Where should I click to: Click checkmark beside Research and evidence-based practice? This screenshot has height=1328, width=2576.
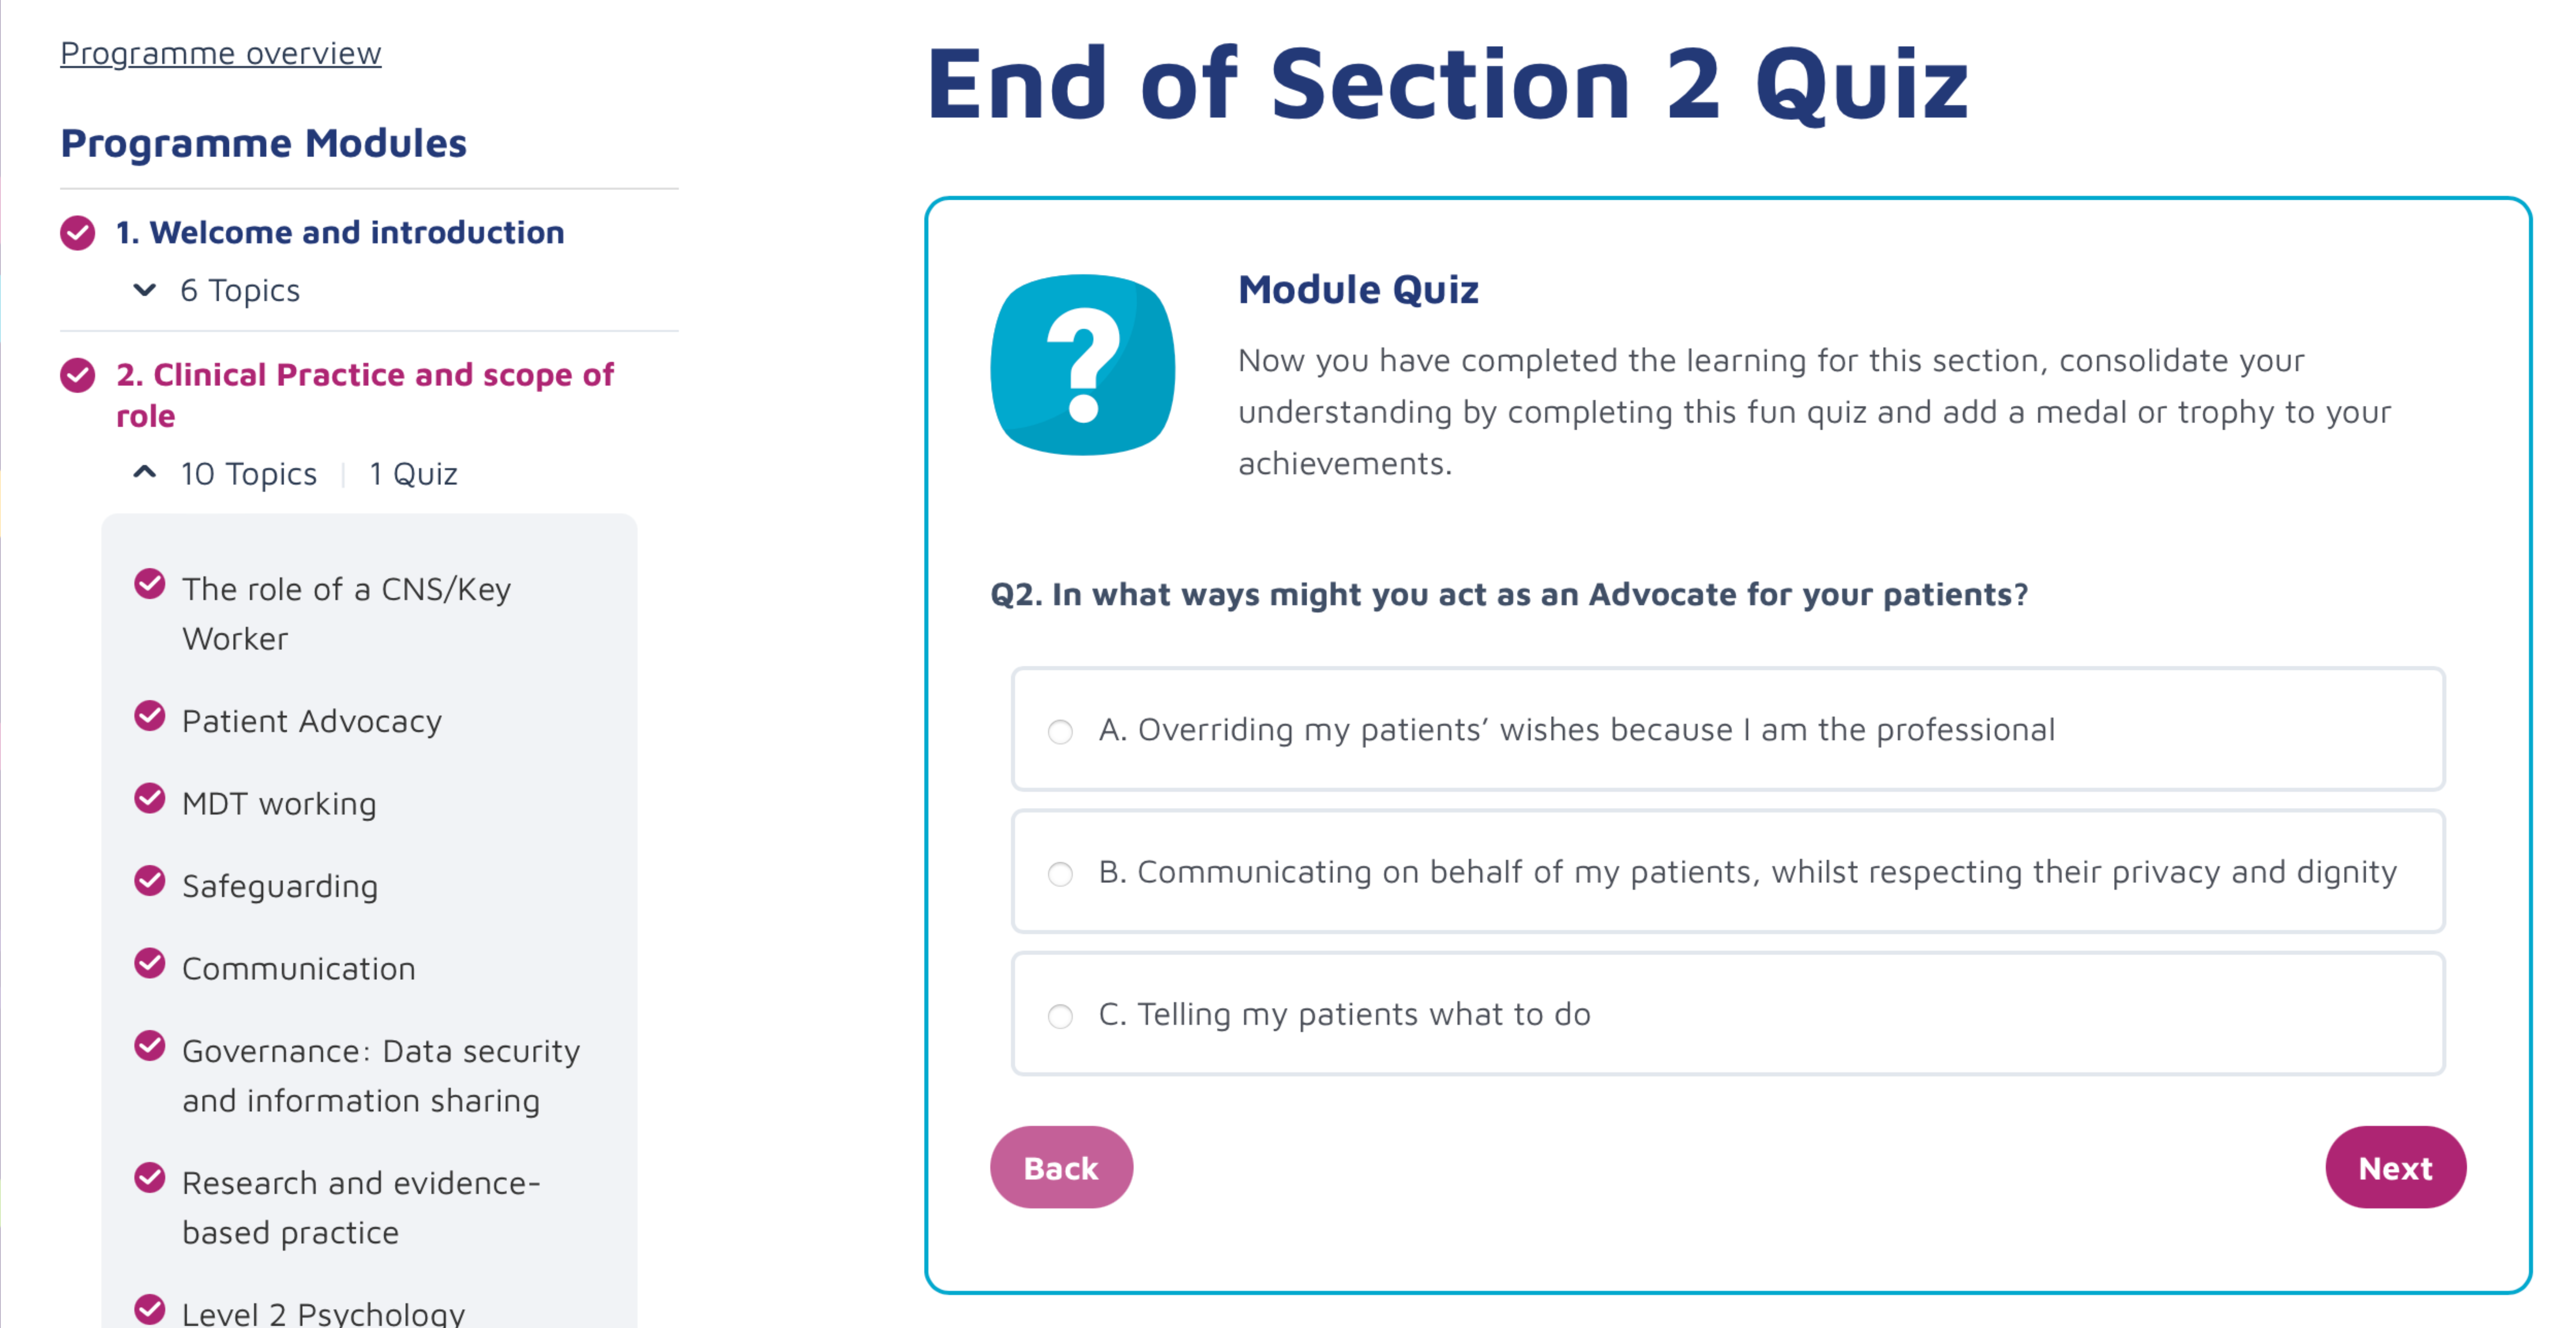coord(150,1178)
